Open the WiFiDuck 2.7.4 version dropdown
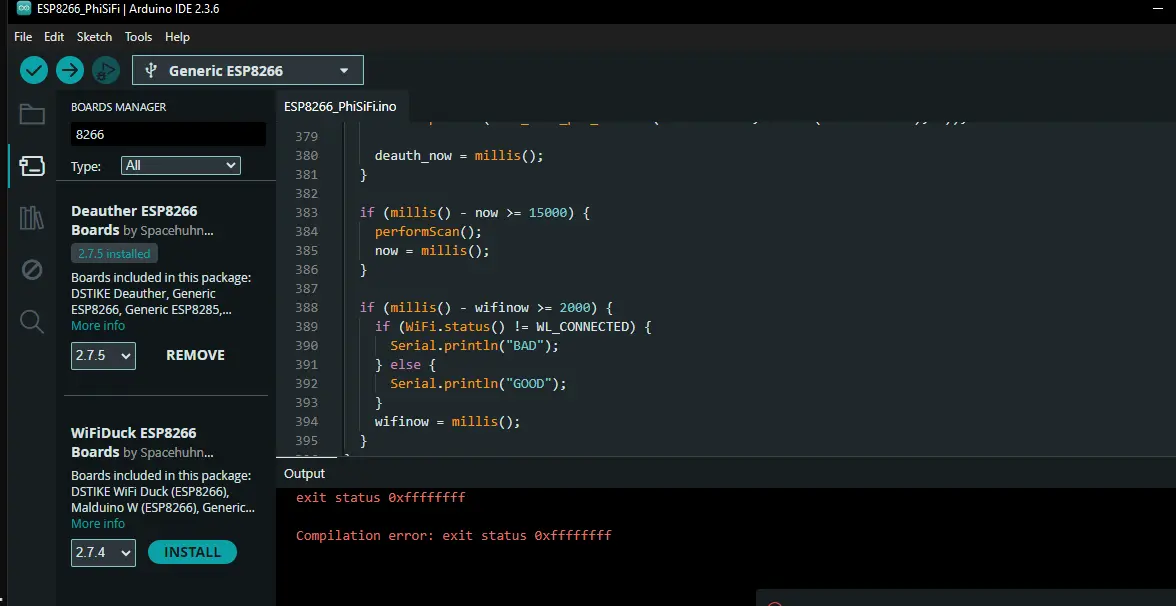The width and height of the screenshot is (1176, 606). tap(104, 553)
